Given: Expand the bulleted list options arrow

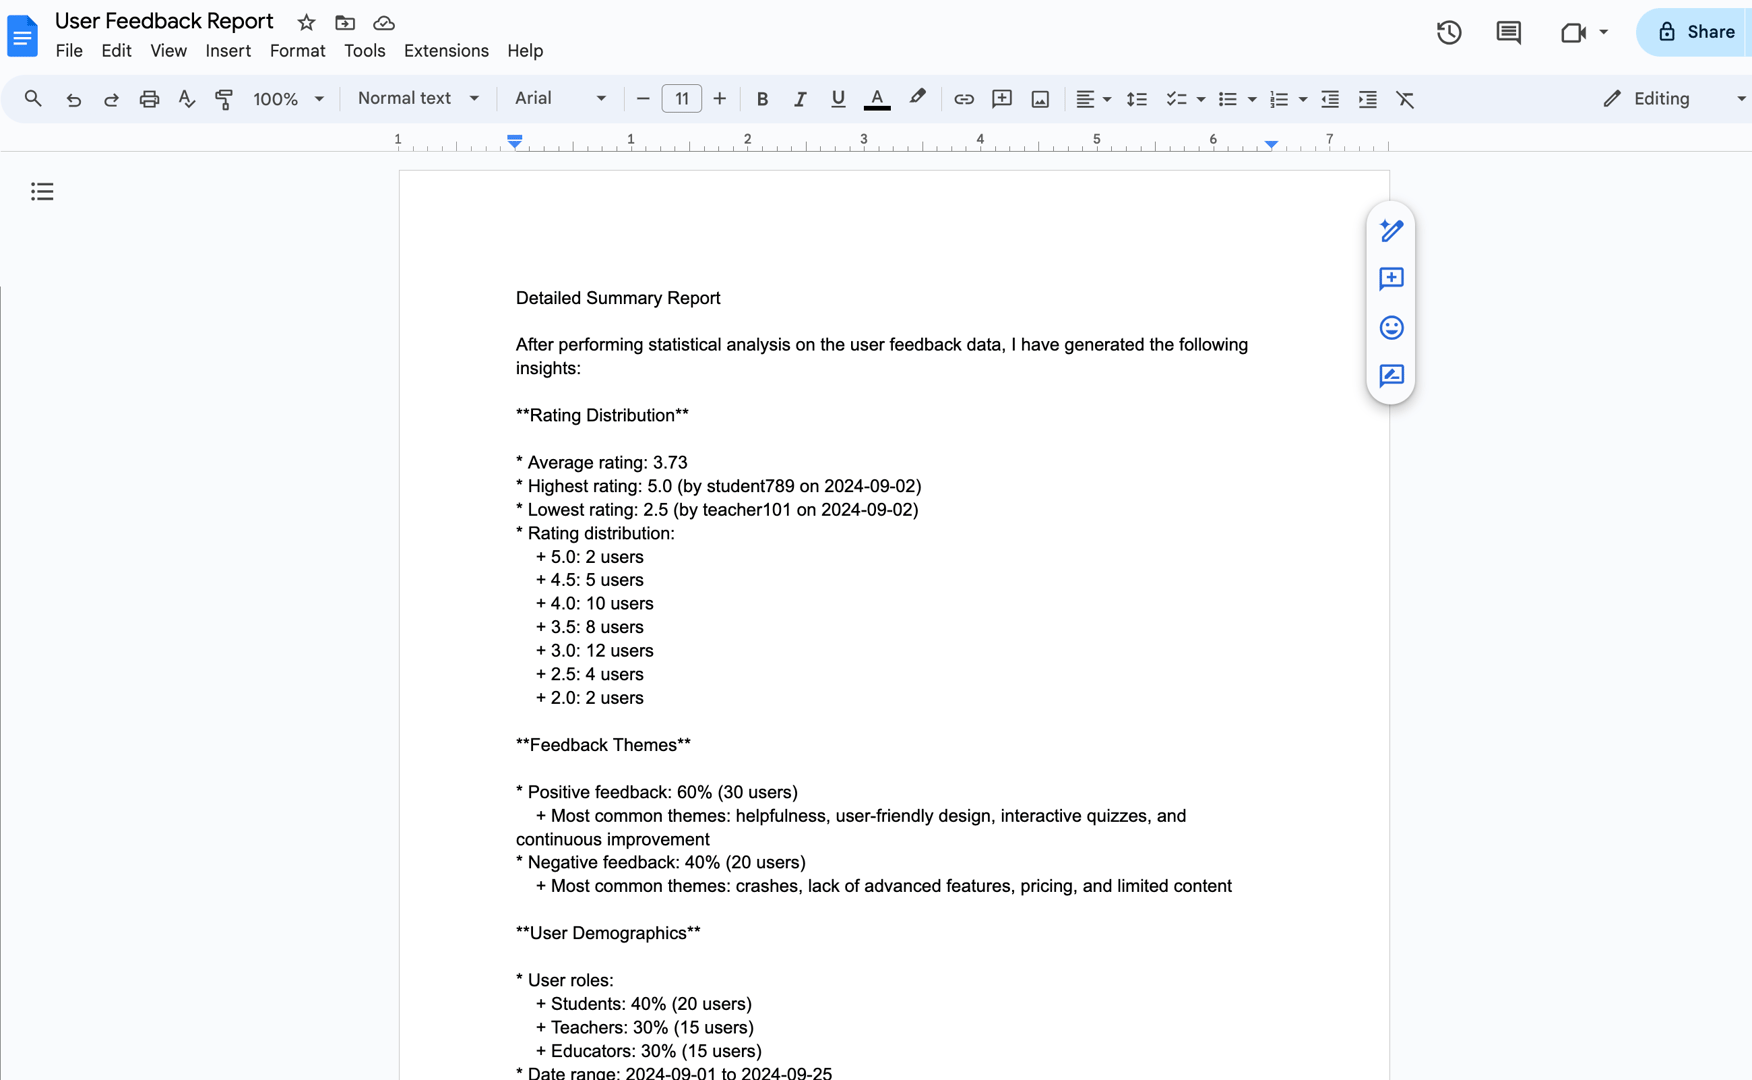Looking at the screenshot, I should (x=1252, y=99).
